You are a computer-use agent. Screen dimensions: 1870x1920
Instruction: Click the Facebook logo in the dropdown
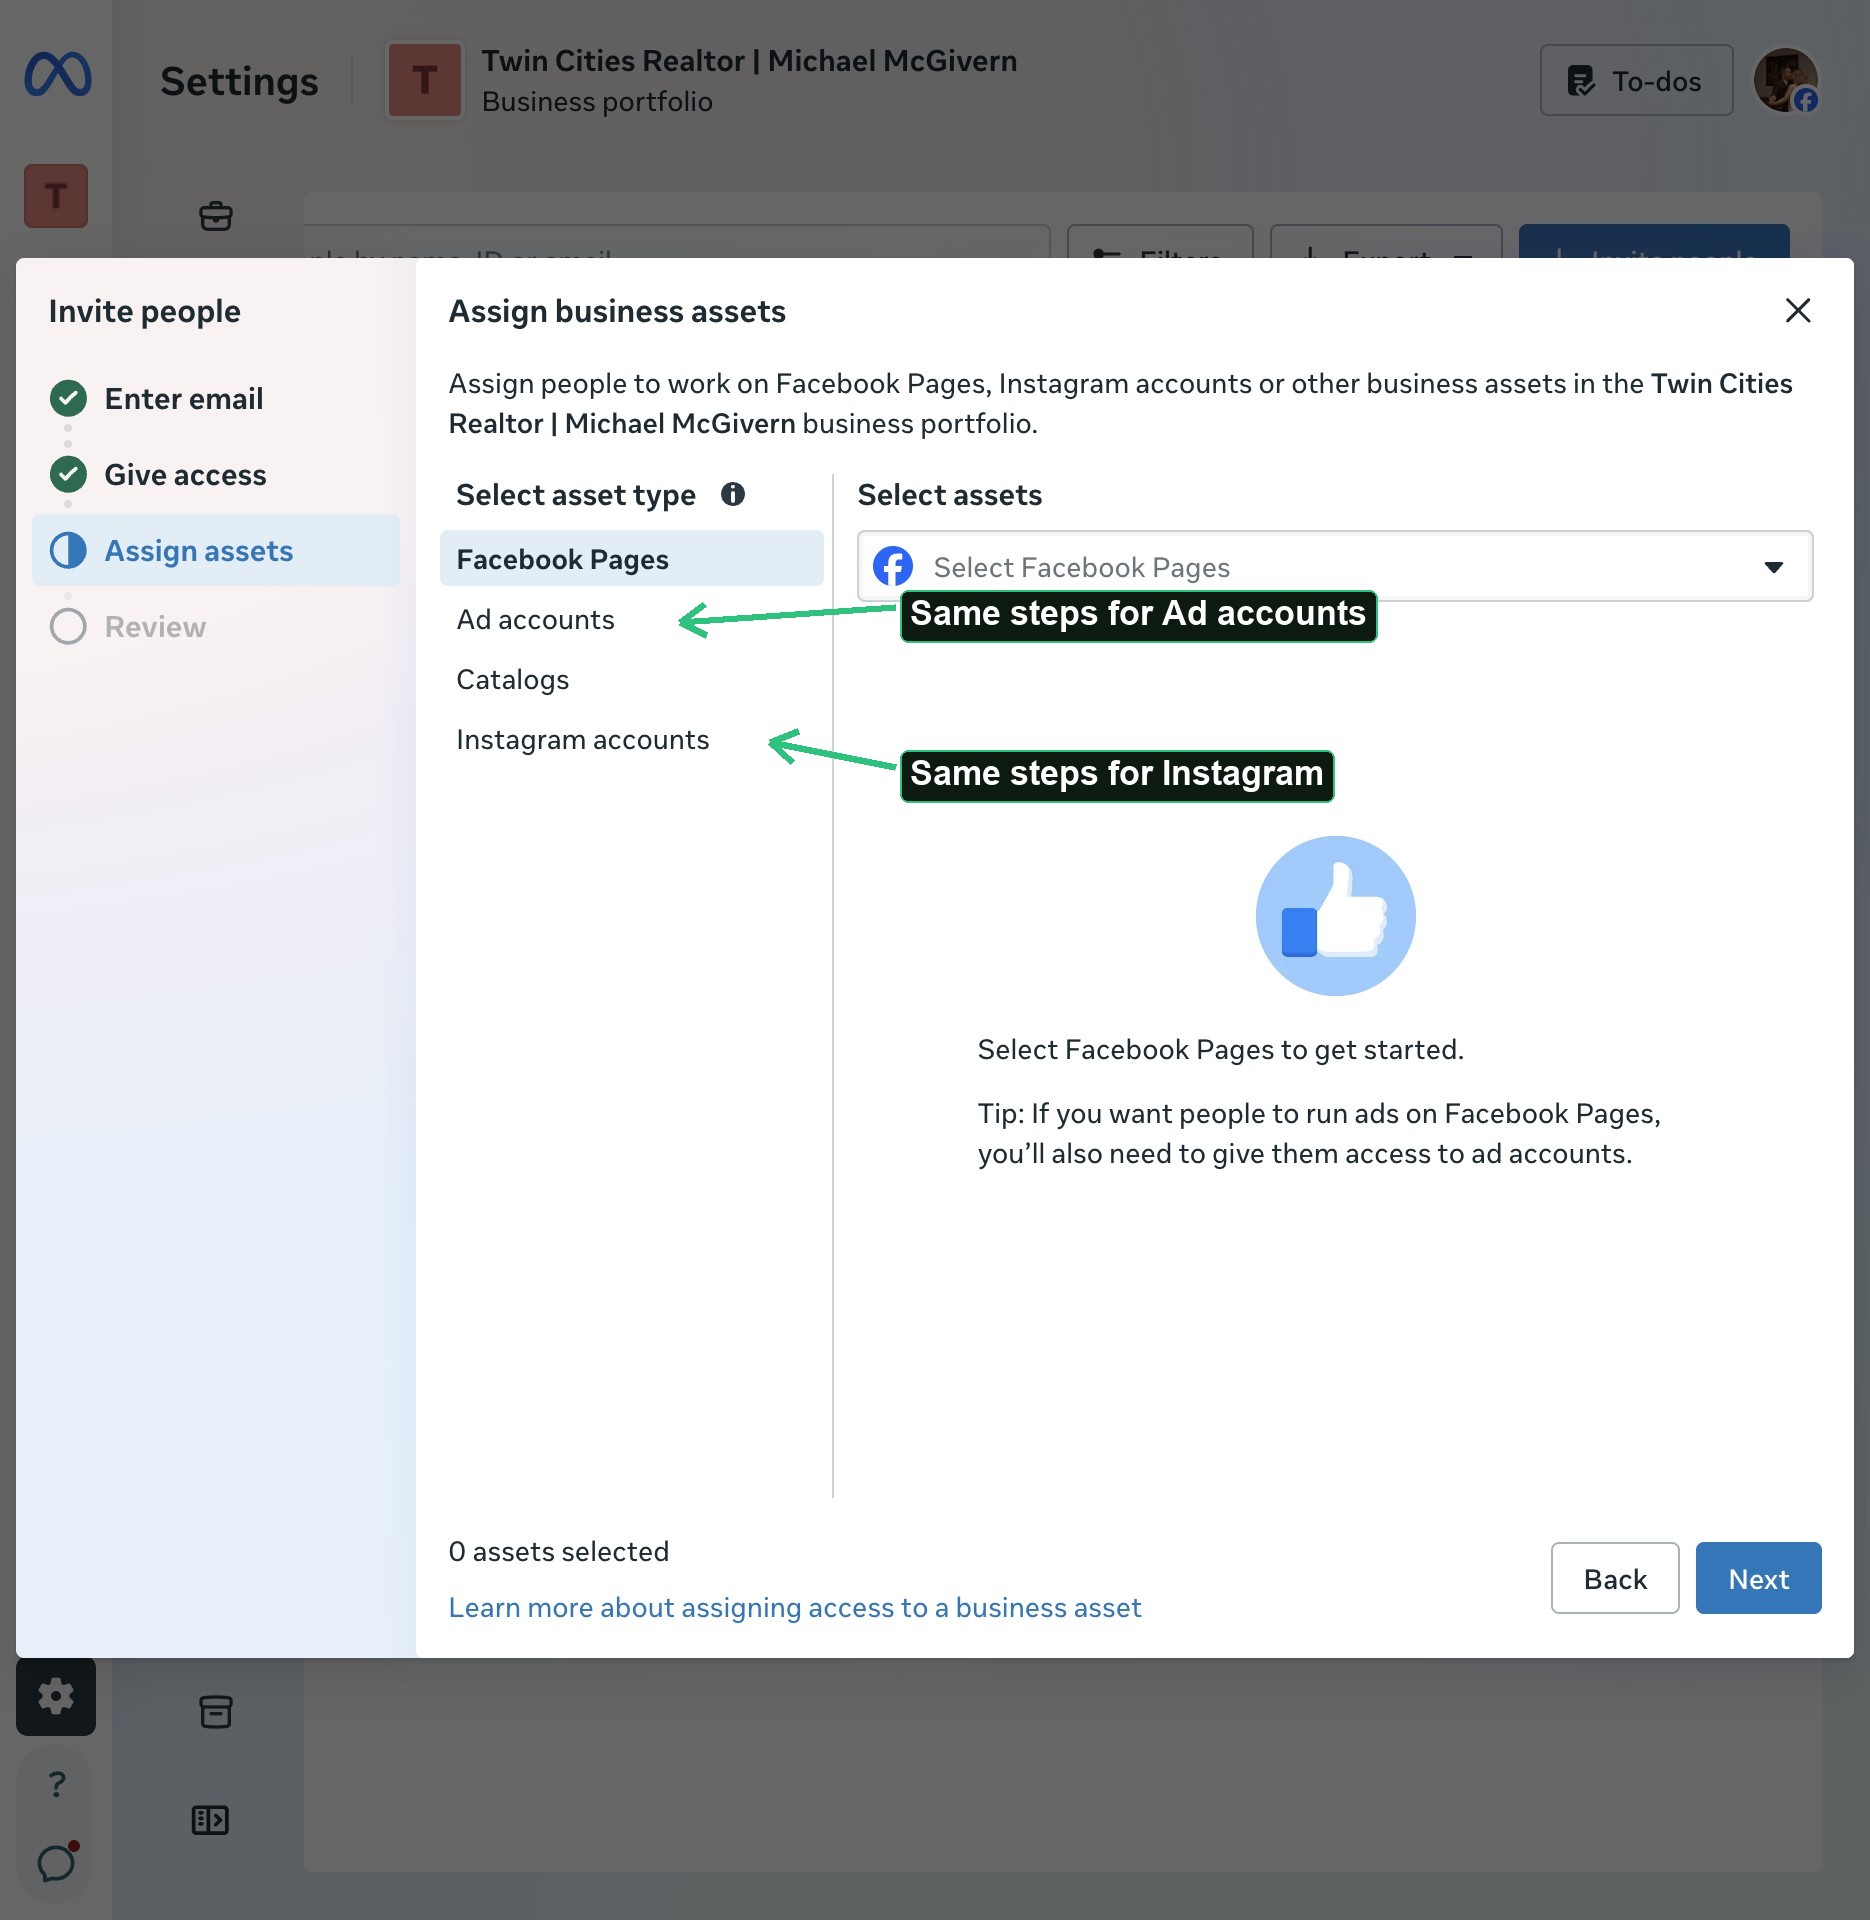coord(893,566)
